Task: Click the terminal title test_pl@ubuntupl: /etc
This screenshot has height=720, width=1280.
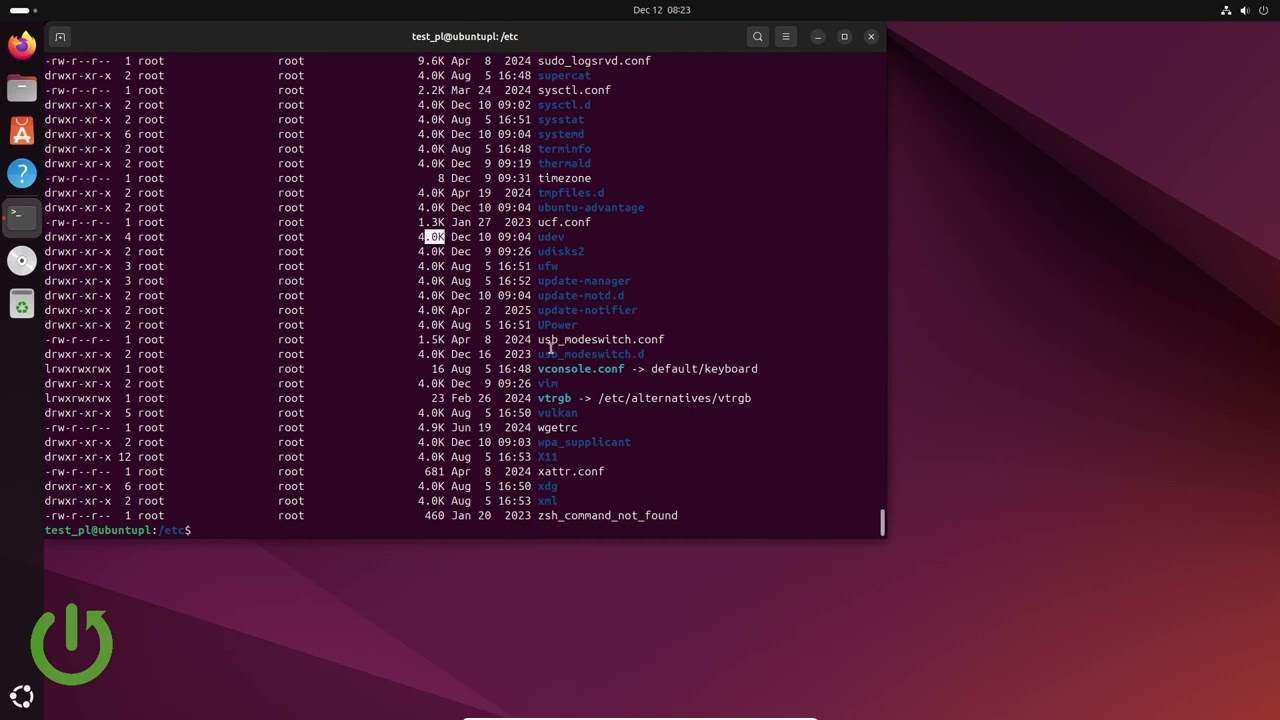Action: (x=465, y=37)
